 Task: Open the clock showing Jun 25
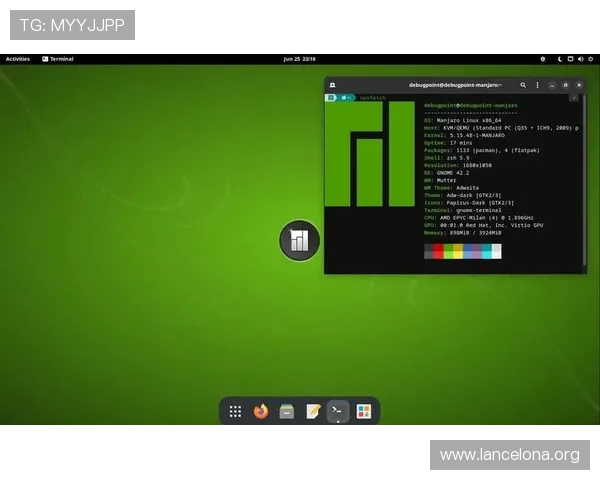coord(299,59)
